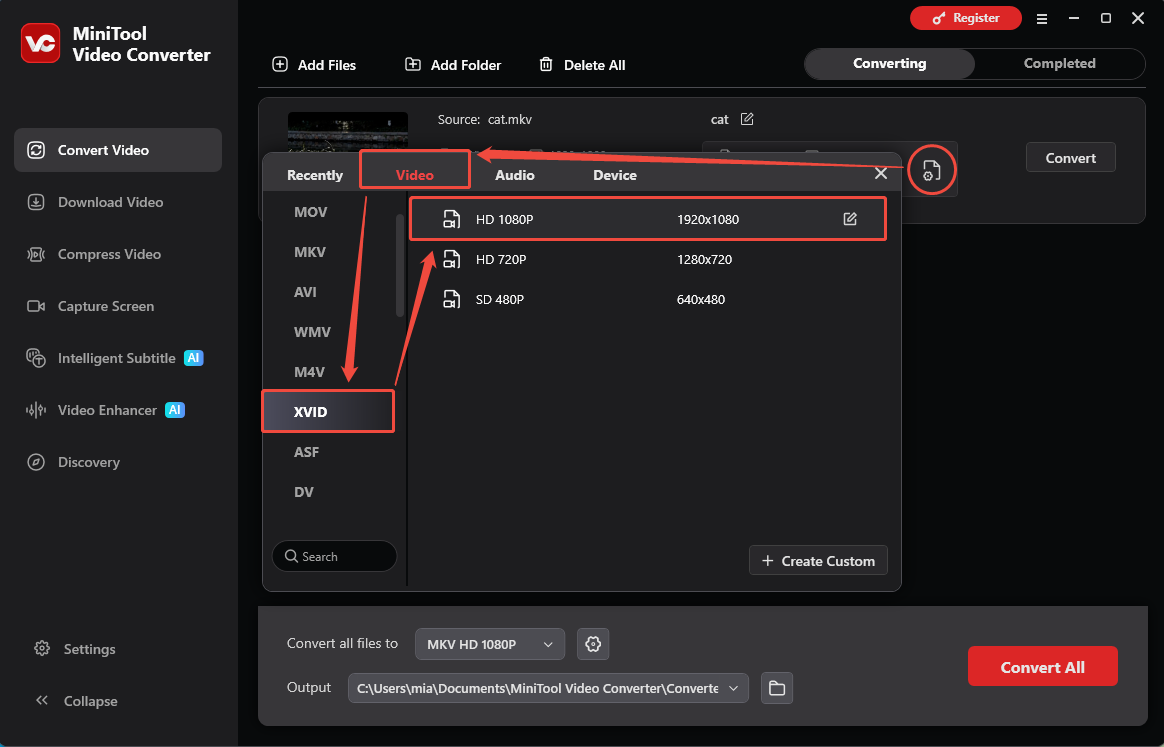This screenshot has width=1164, height=747.
Task: Open the Discovery section
Action: (73, 462)
